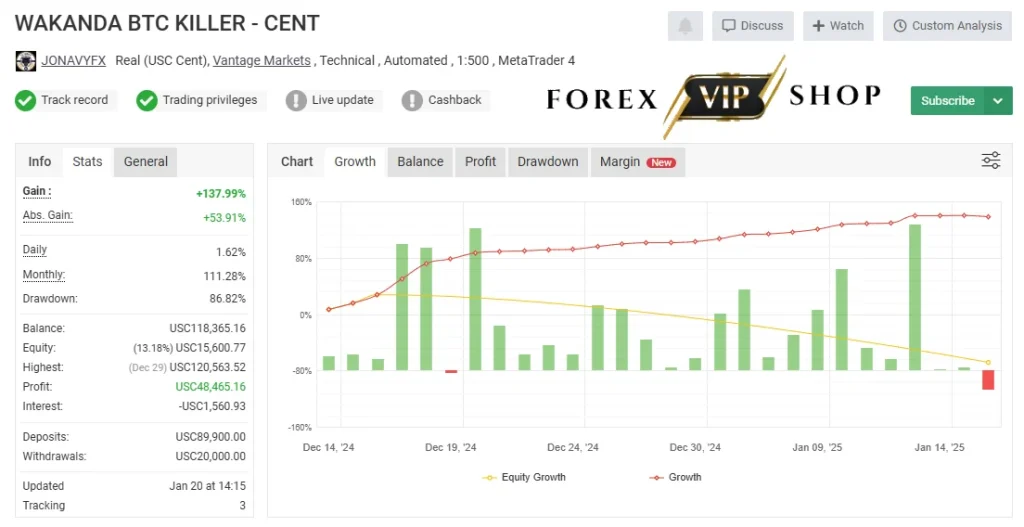1024x527 pixels.
Task: Expand the Subscribe dropdown arrow
Action: coord(998,101)
